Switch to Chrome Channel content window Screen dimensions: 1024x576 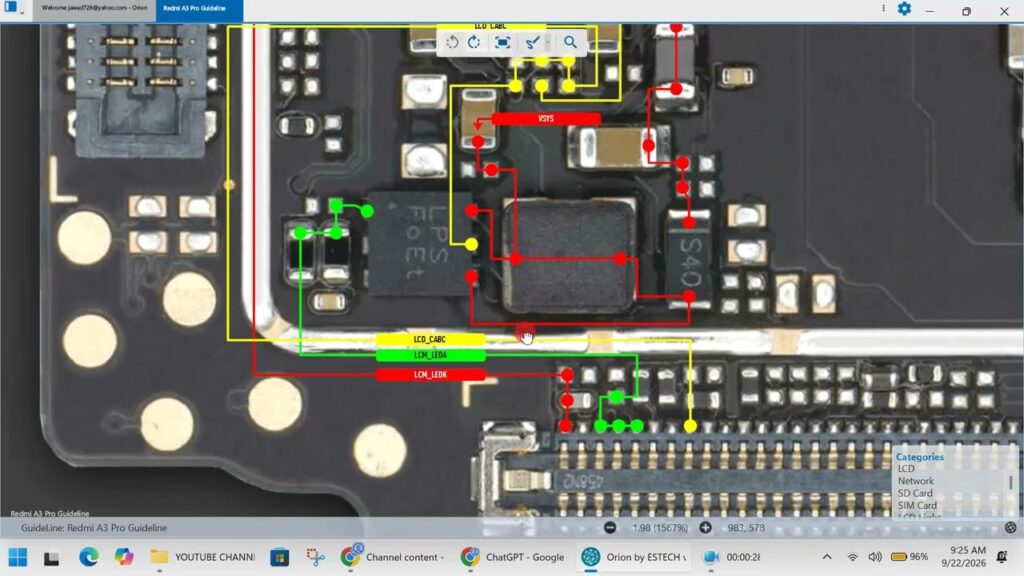[393, 557]
